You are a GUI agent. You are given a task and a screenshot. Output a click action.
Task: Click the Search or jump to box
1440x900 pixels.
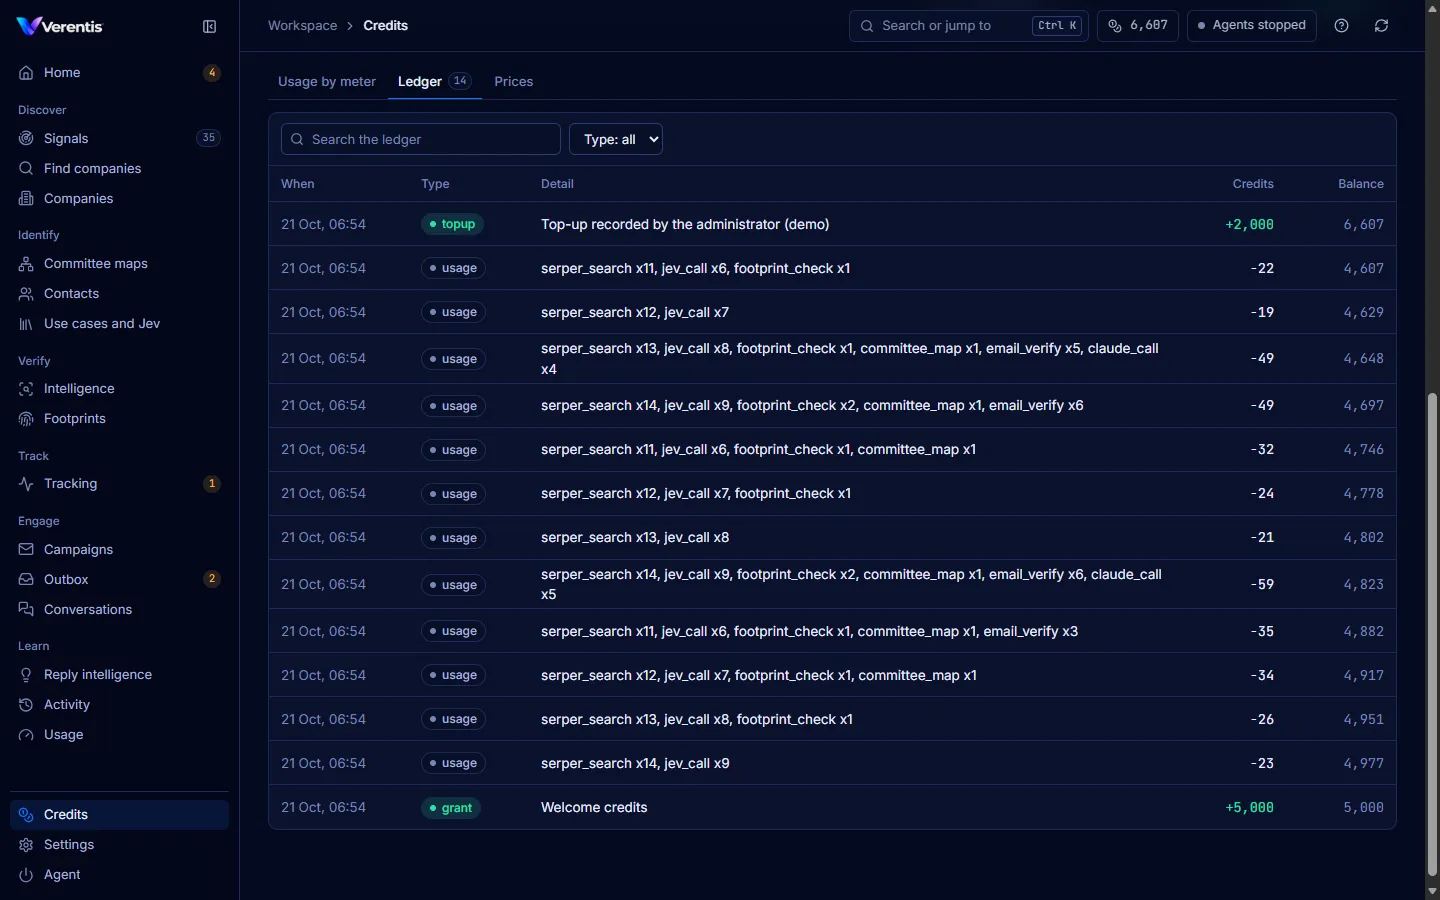[x=968, y=26]
